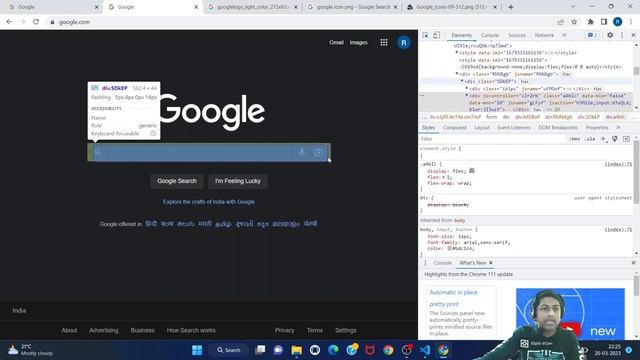Viewport: 640px width, 360px height.
Task: Click the Styles Filter input field
Action: point(492,139)
